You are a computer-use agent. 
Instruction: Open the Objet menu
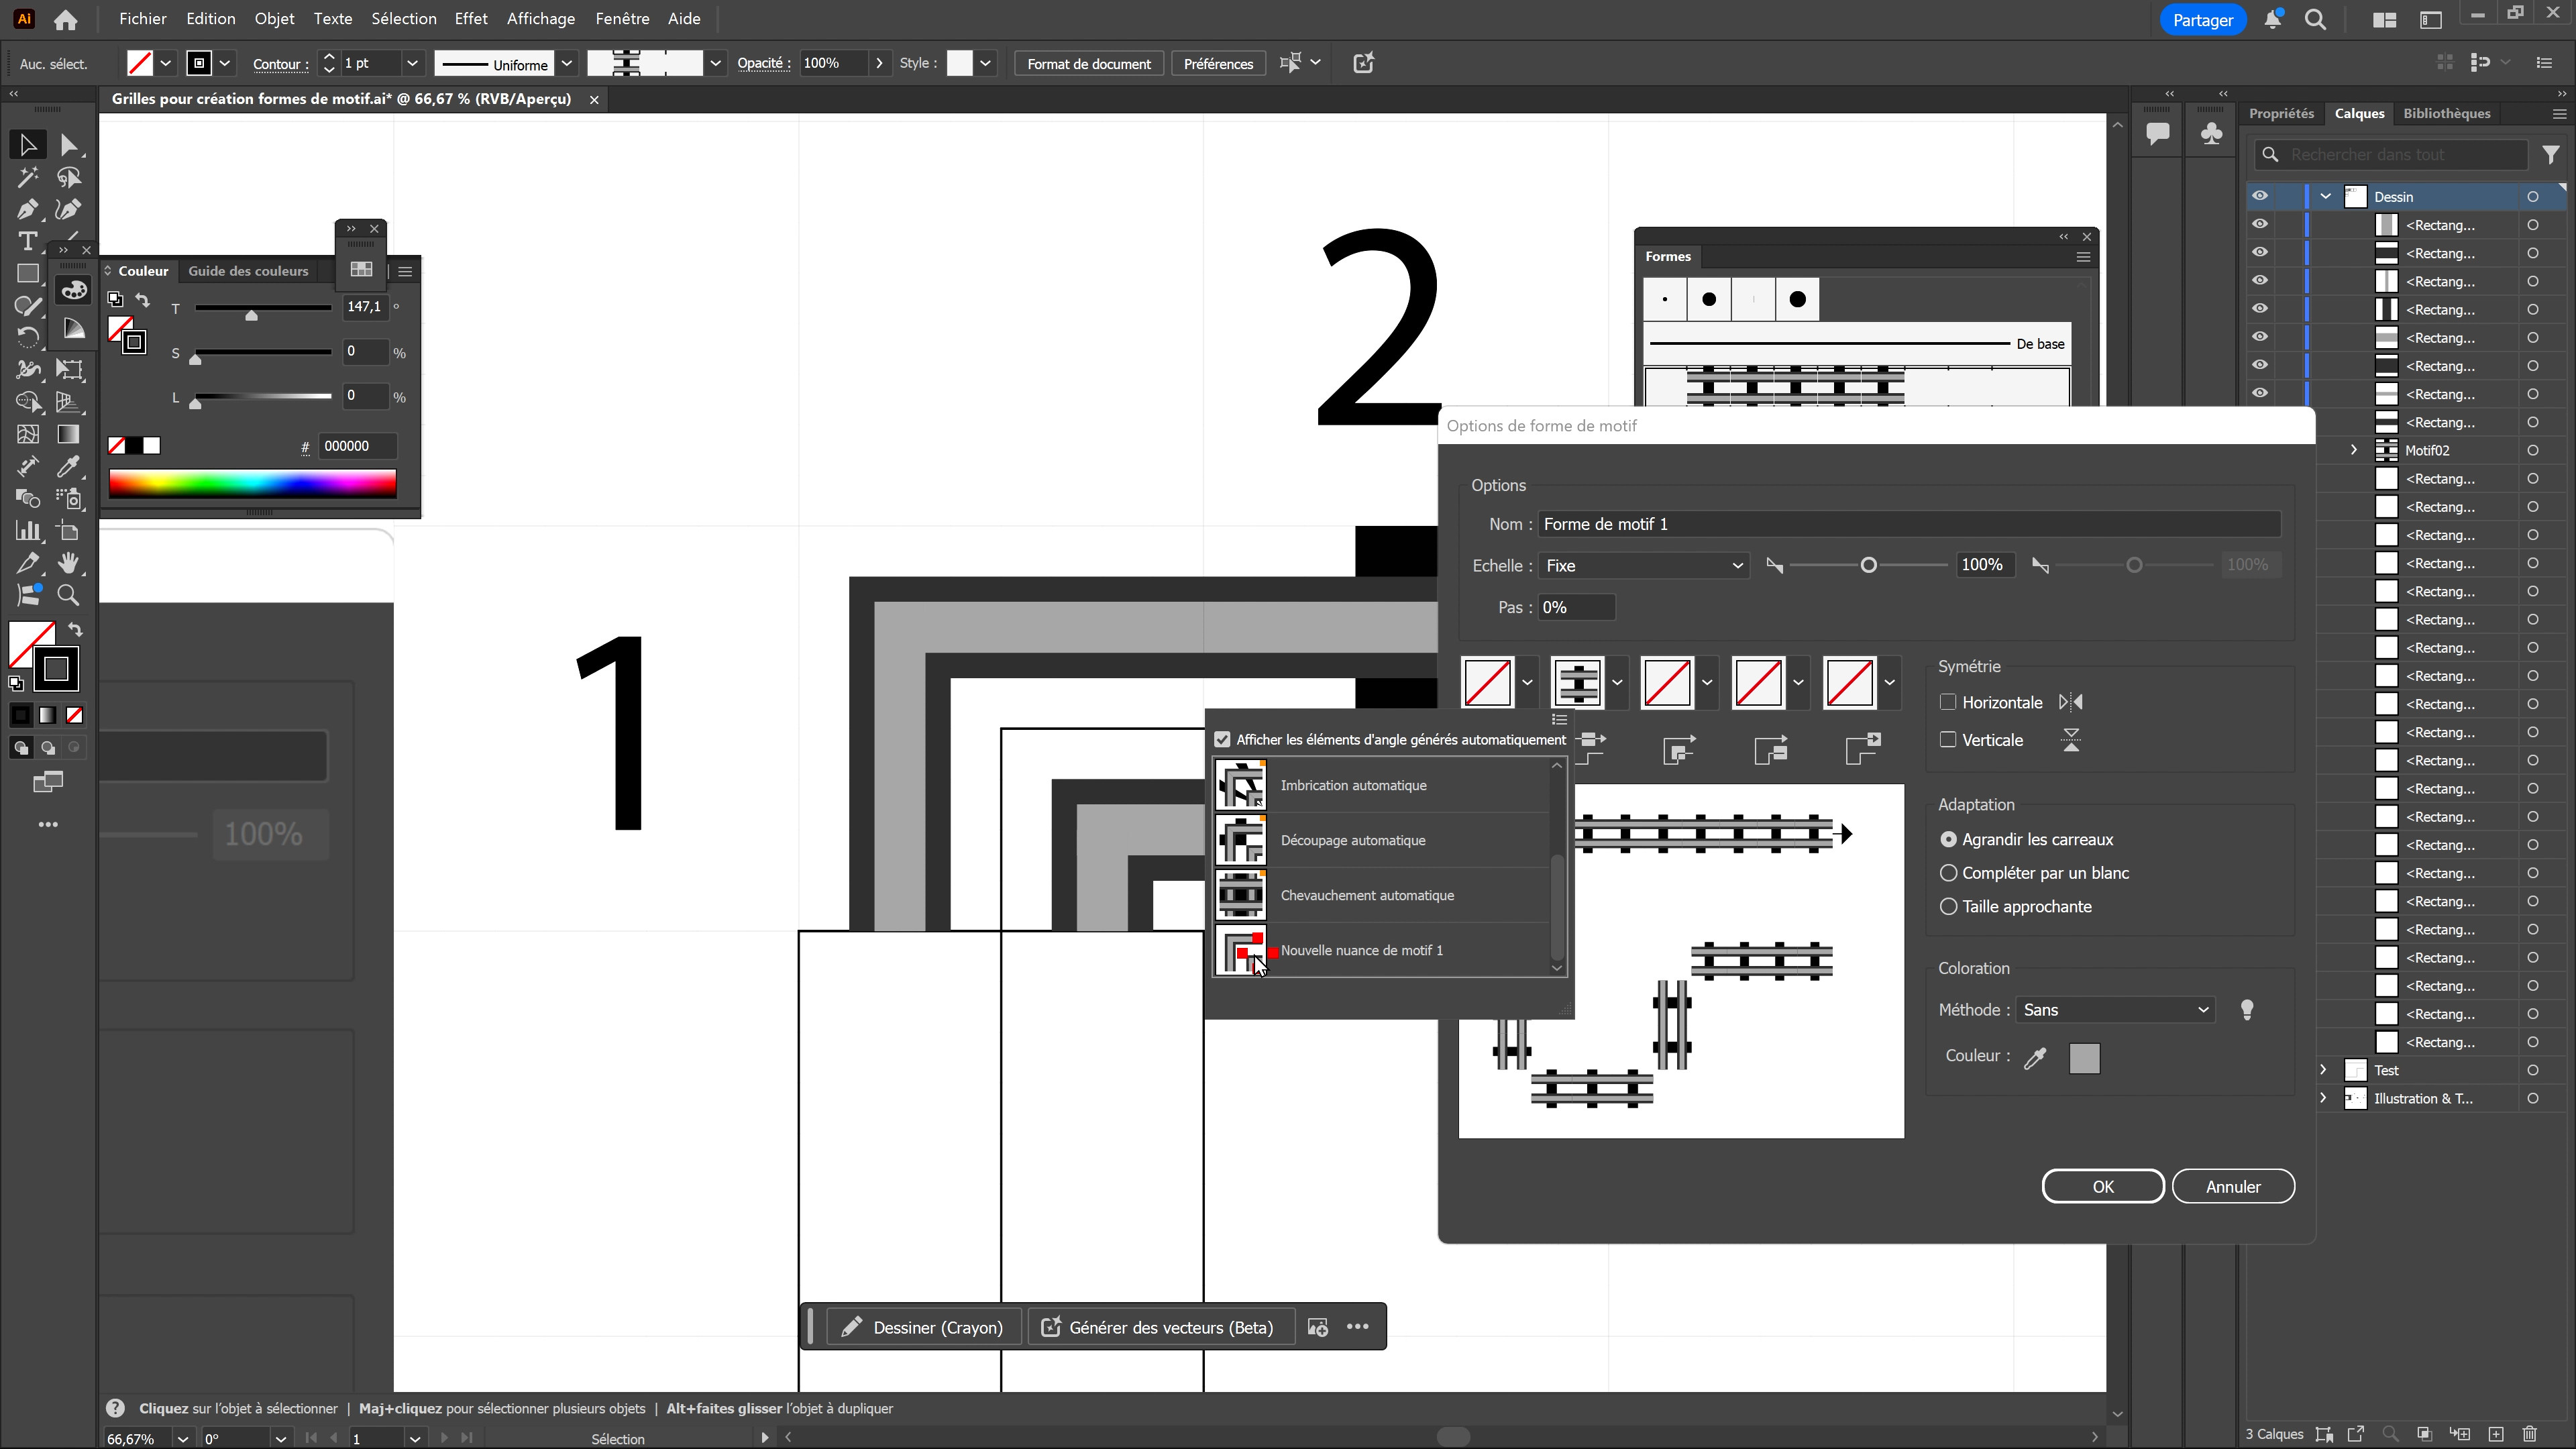tap(274, 19)
